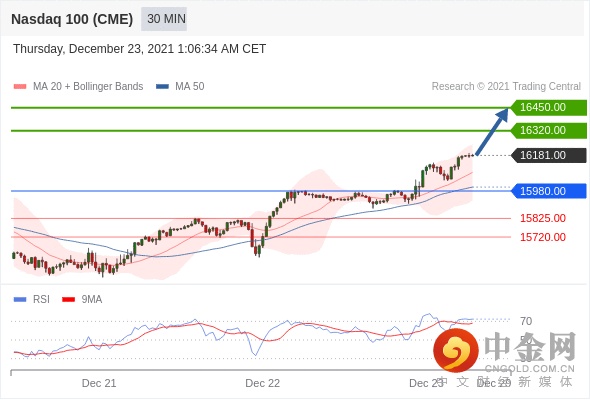The width and height of the screenshot is (590, 400).
Task: Click the Dec 21 axis date
Action: pyautogui.click(x=99, y=383)
